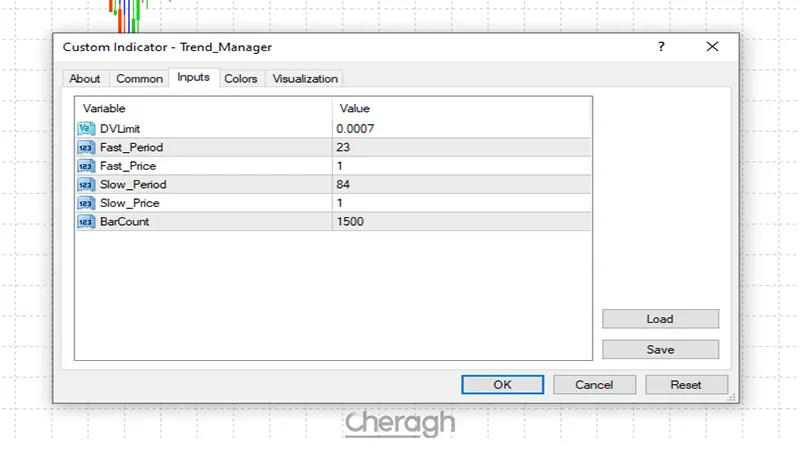The width and height of the screenshot is (800, 450).
Task: Switch to the Common tab
Action: (x=139, y=79)
